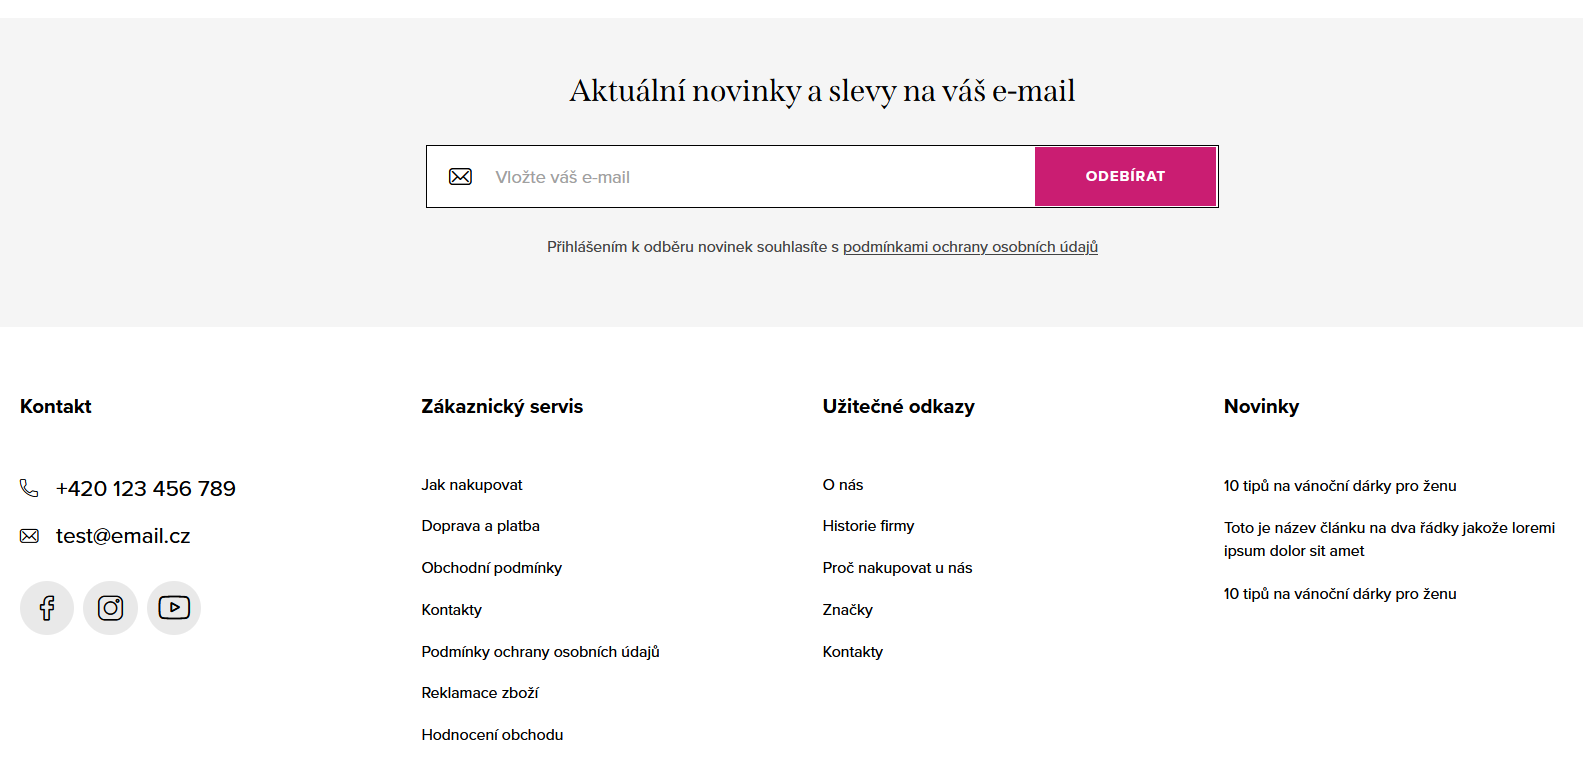
Task: Open the Instagram social icon
Action: click(110, 608)
